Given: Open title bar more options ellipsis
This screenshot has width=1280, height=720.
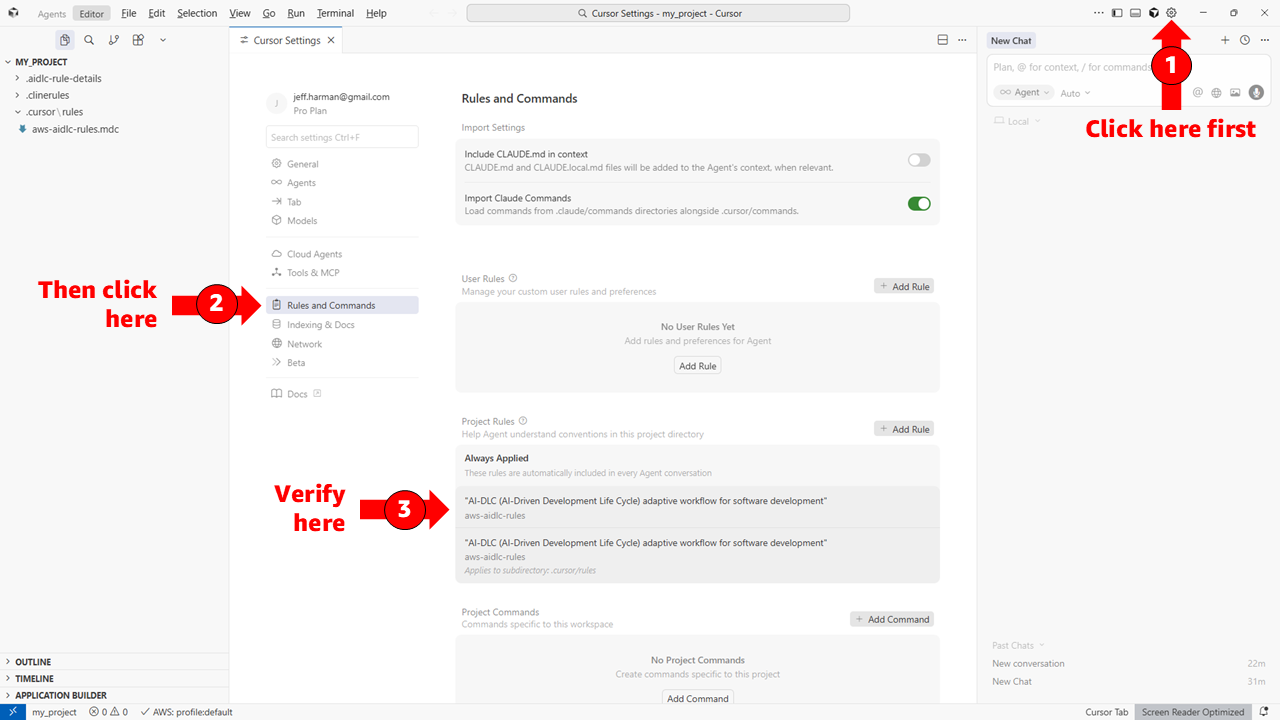Looking at the screenshot, I should click(x=1099, y=13).
